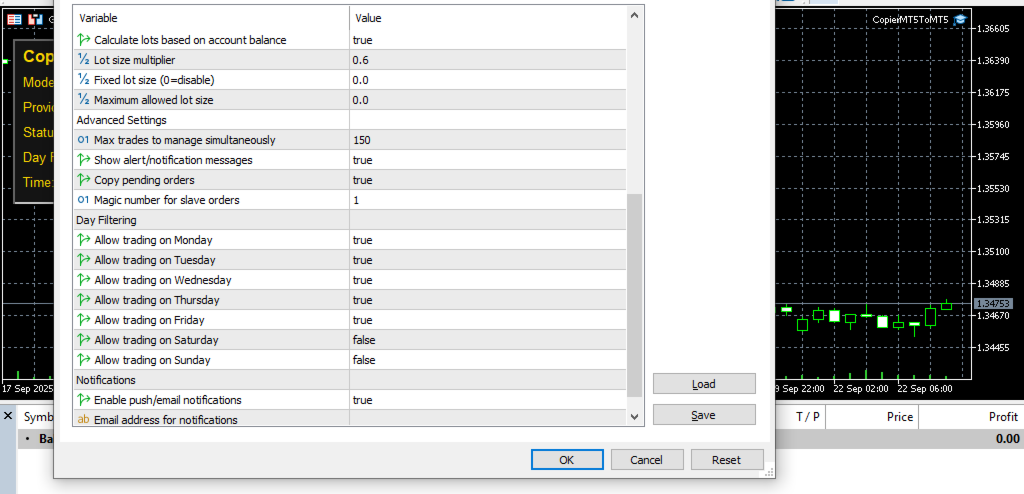
Task: Click the T / P column header in Toolbox
Action: [x=808, y=417]
